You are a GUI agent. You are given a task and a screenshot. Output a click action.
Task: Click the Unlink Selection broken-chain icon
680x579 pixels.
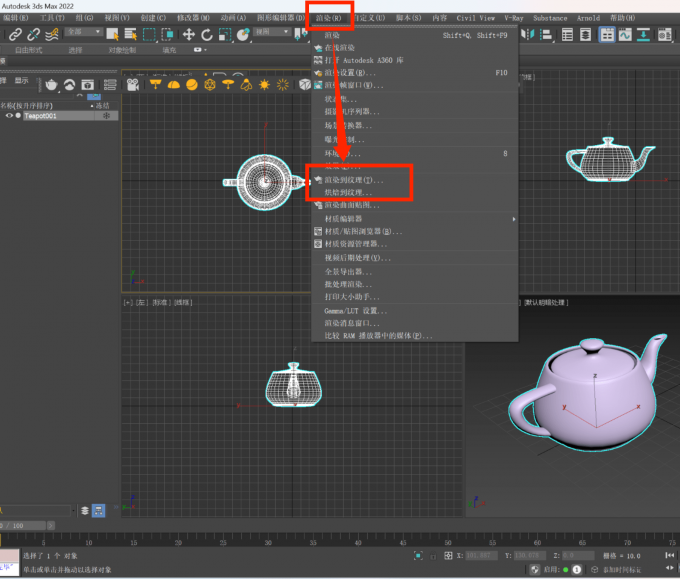(33, 34)
